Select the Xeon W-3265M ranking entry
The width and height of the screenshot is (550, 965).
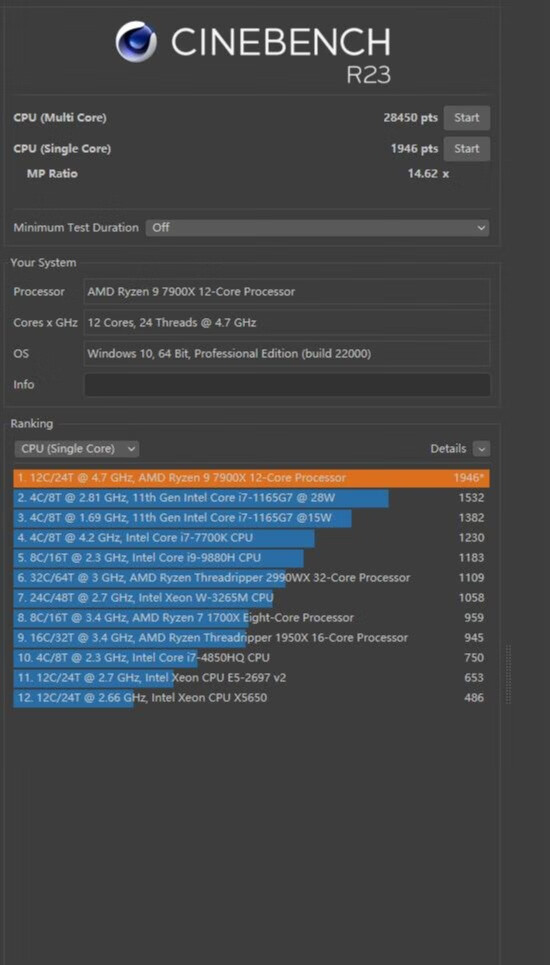pos(252,598)
